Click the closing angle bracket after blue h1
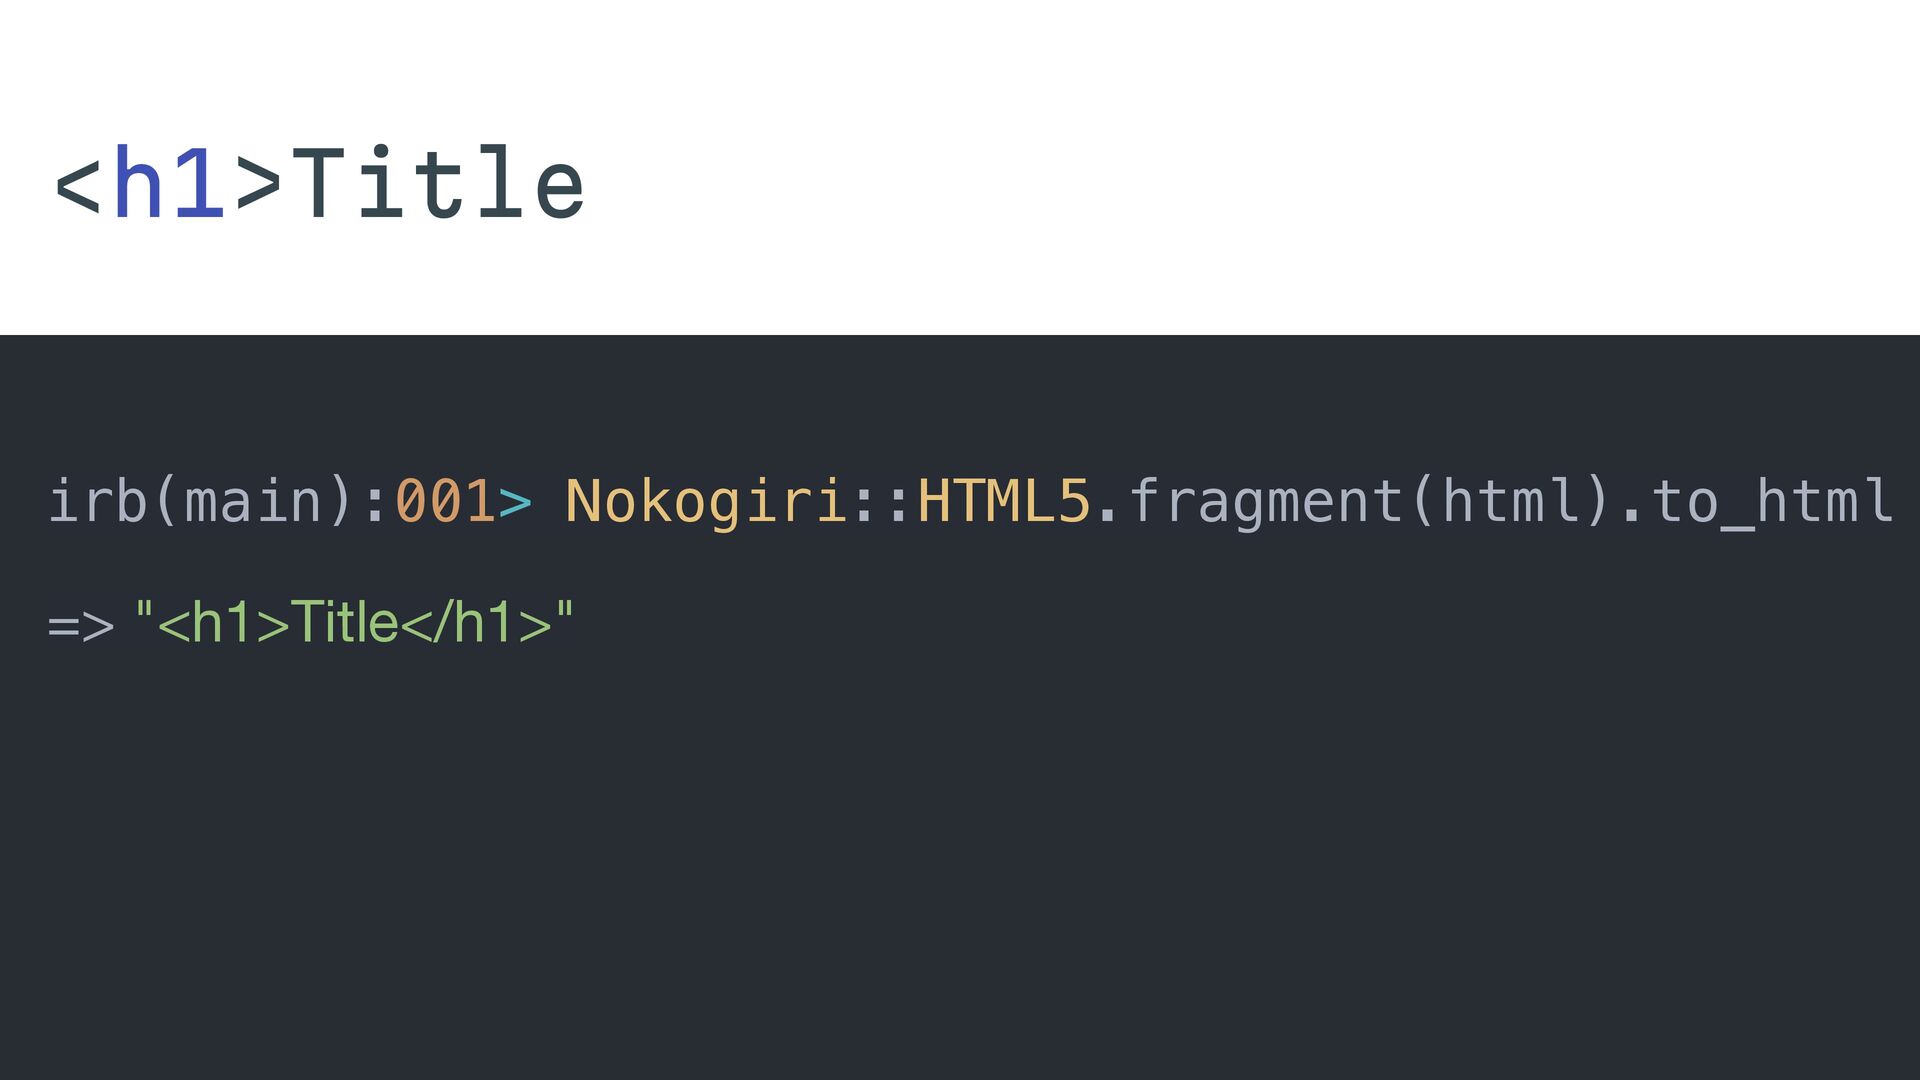Viewport: 1920px width, 1080px height. [258, 185]
